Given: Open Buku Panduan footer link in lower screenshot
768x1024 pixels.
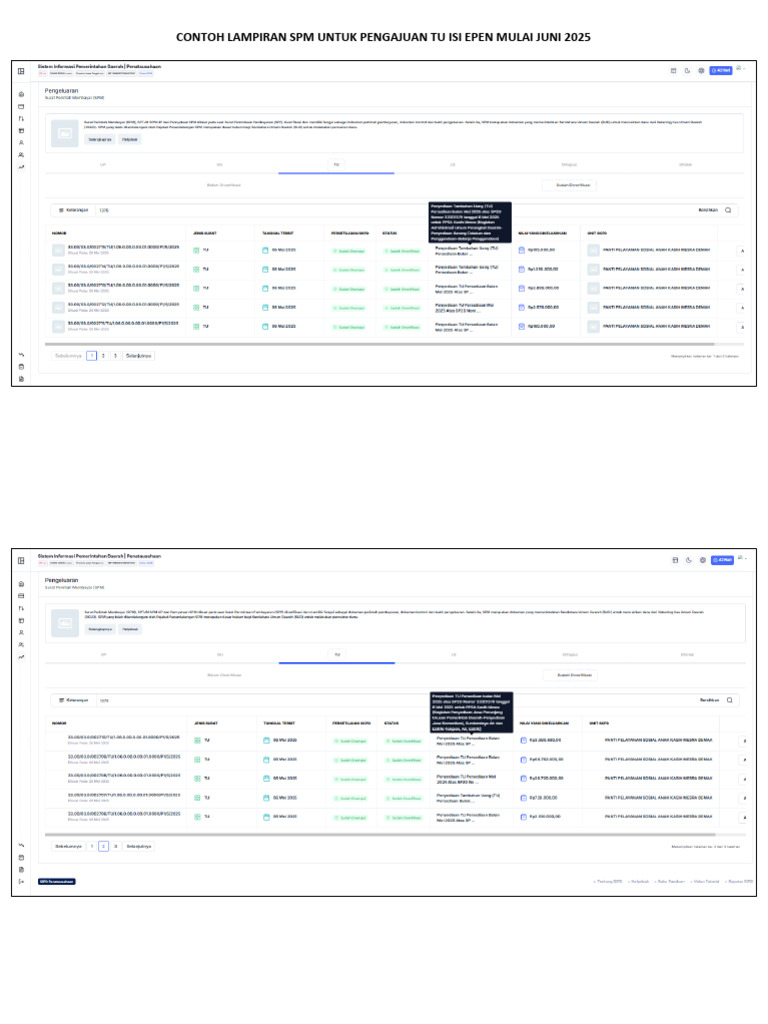Looking at the screenshot, I should click(671, 882).
